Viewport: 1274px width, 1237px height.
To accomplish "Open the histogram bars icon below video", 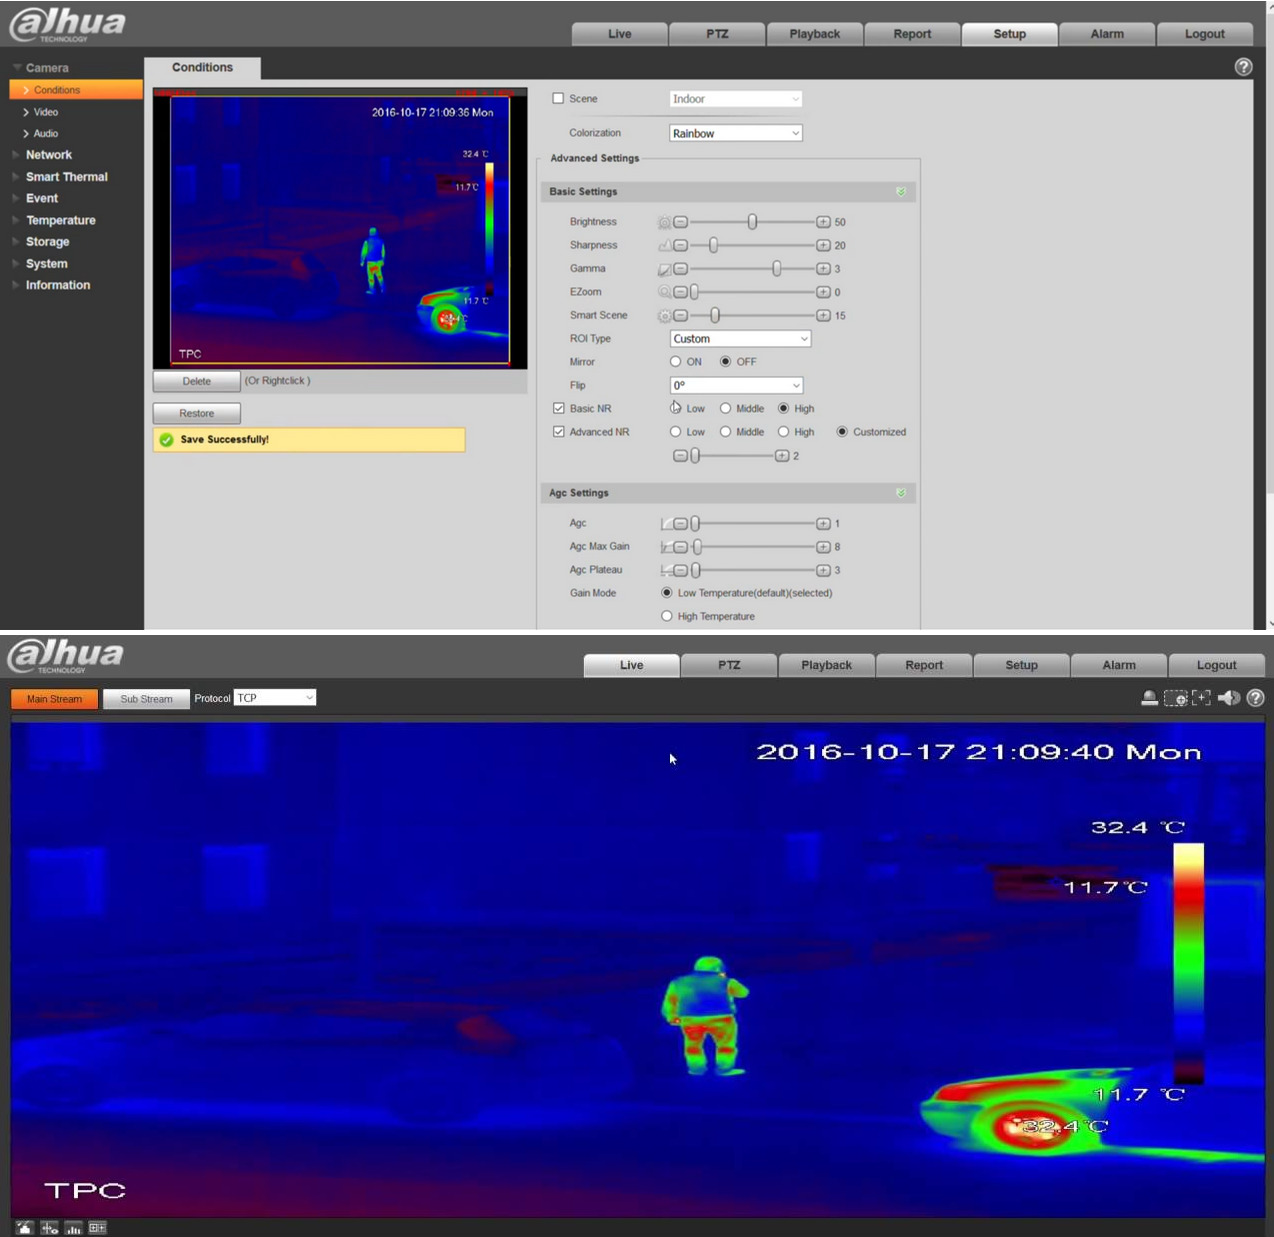I will coord(73,1228).
